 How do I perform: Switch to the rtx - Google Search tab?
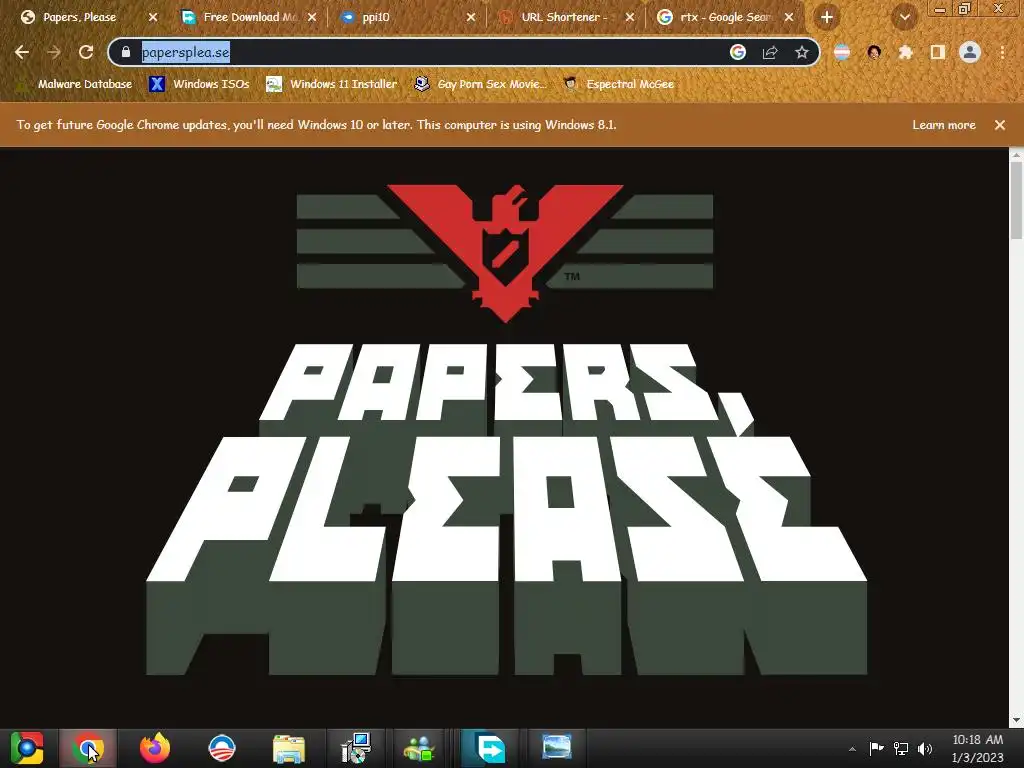725,18
